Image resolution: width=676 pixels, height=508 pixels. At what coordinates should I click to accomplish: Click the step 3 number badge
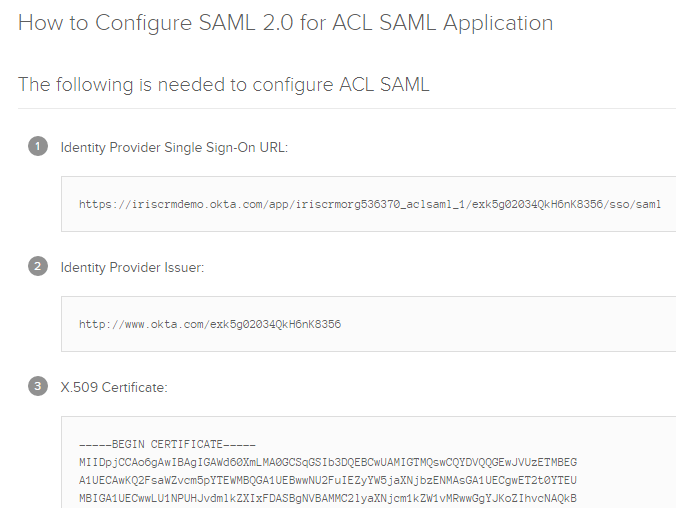(x=38, y=386)
